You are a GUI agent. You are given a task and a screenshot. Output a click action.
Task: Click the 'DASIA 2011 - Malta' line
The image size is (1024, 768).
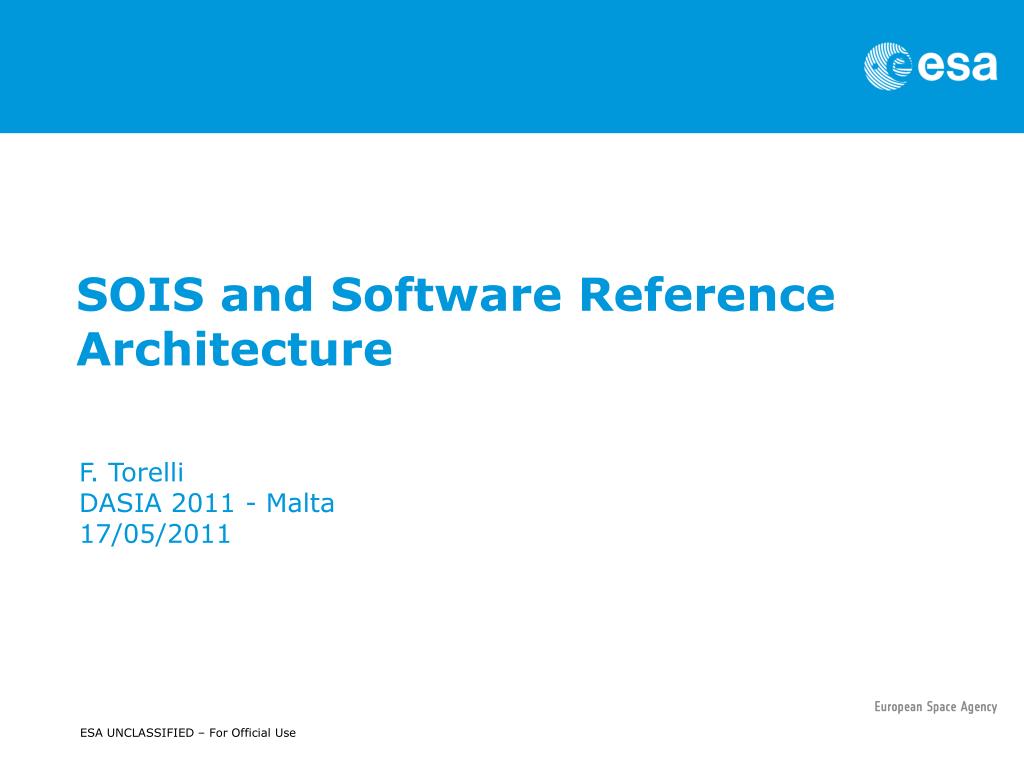pyautogui.click(x=207, y=503)
